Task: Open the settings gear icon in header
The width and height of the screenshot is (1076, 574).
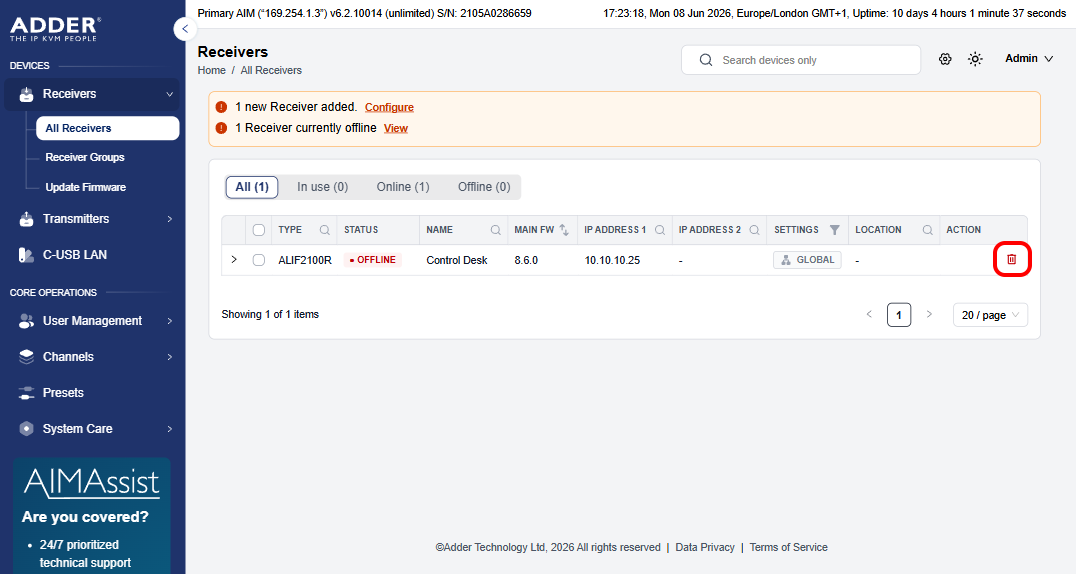Action: point(945,59)
